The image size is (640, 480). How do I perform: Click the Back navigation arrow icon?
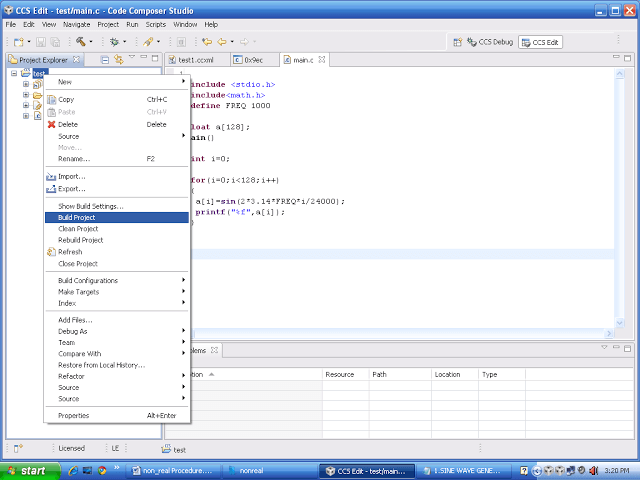point(222,42)
